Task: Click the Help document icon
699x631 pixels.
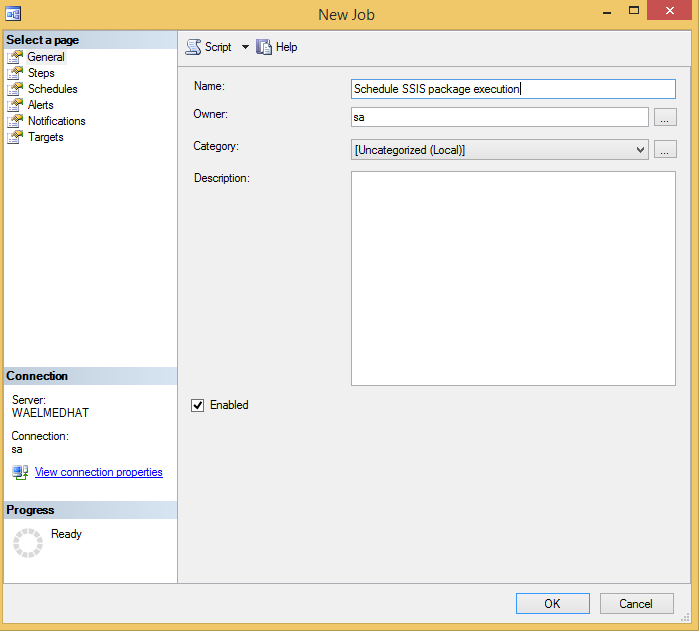Action: [263, 47]
